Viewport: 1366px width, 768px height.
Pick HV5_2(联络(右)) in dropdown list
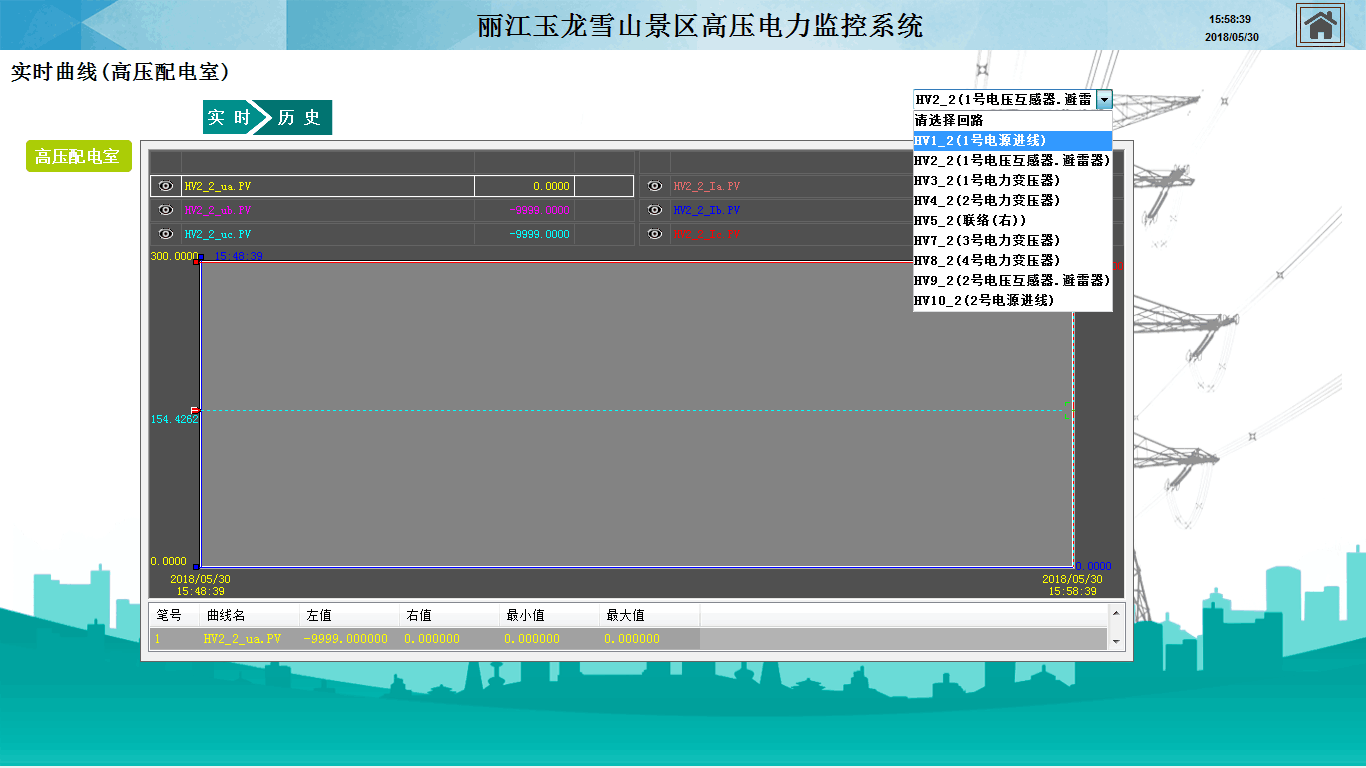coord(1012,220)
